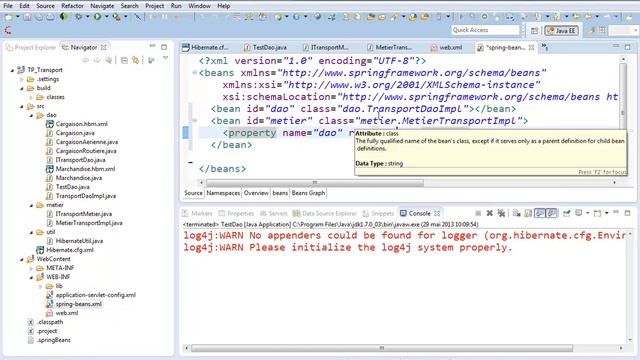This screenshot has height=360, width=640.
Task: Click the Pin Console icon
Action: pyautogui.click(x=567, y=213)
